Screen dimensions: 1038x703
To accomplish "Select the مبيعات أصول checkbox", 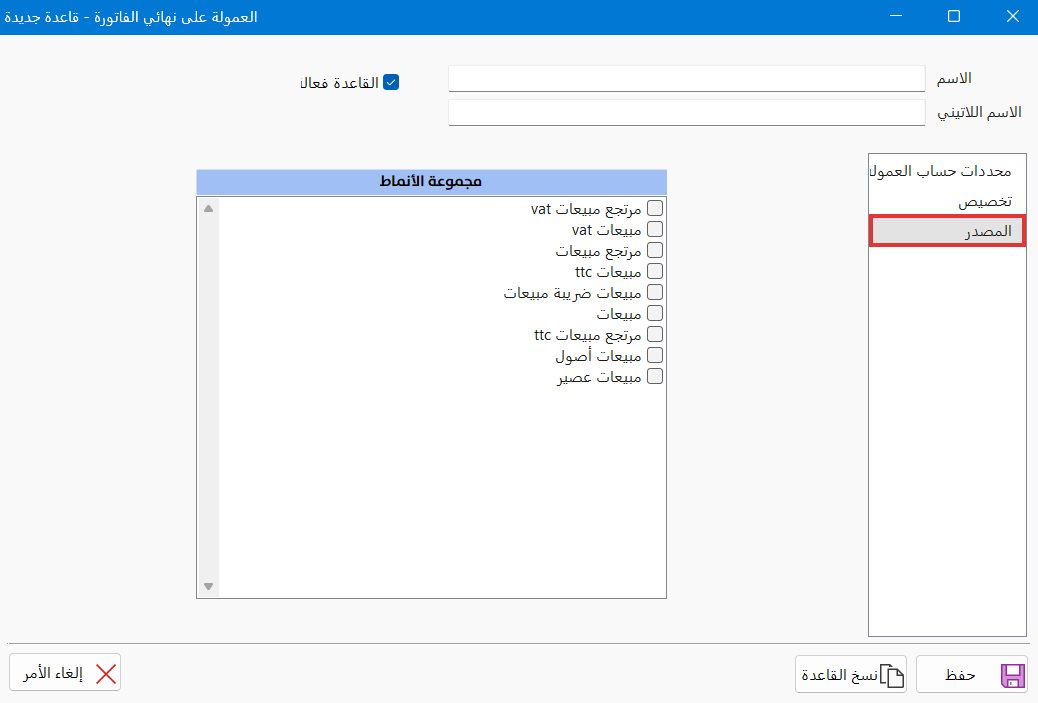I will [655, 355].
